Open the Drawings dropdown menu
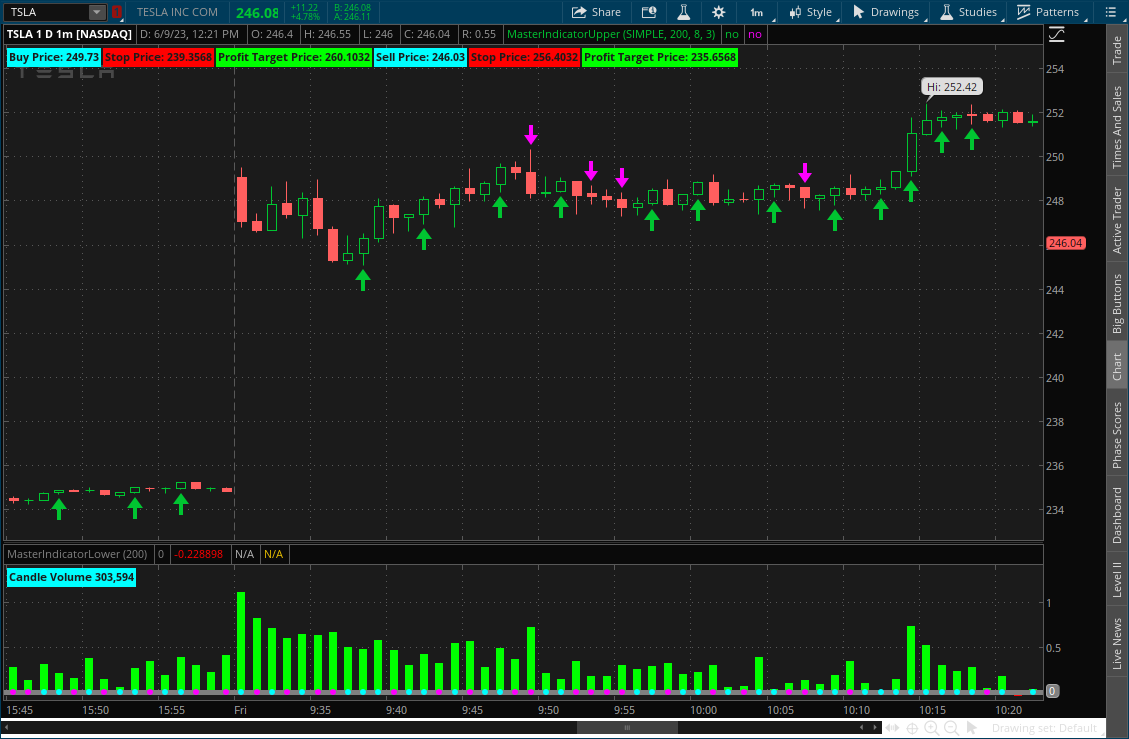The image size is (1129, 739). [x=886, y=12]
